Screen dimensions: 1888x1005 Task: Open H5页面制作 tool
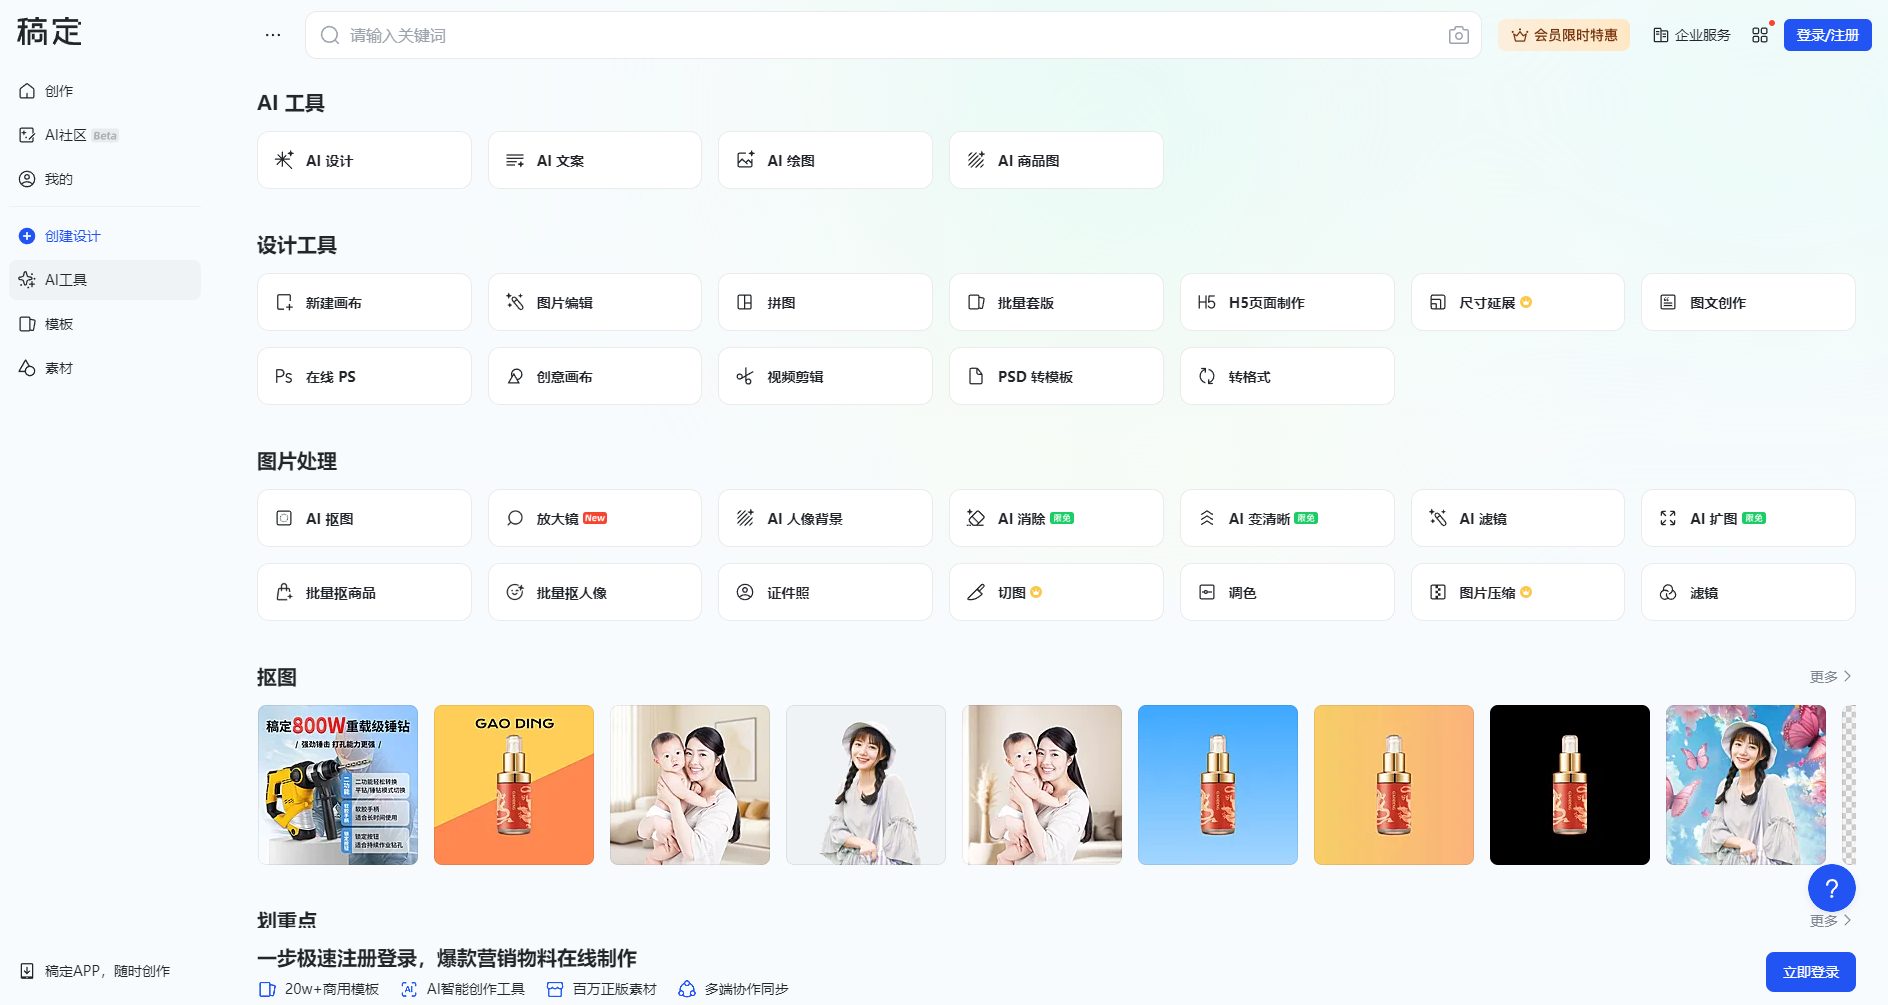pyautogui.click(x=1287, y=302)
